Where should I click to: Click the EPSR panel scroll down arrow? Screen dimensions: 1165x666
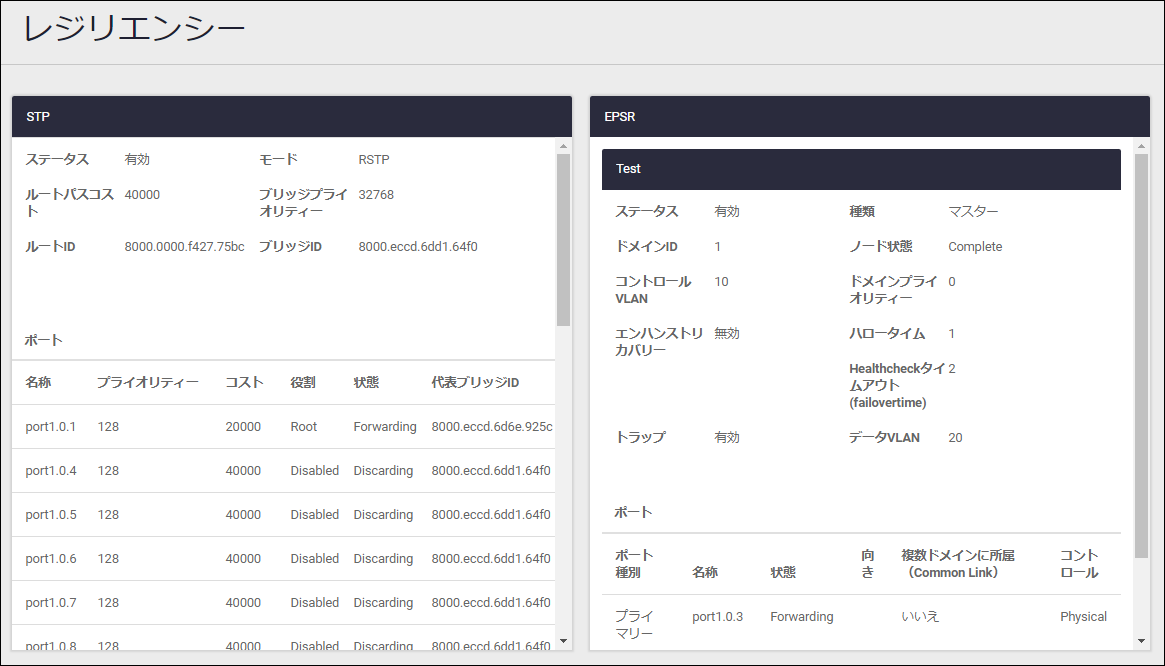click(x=1141, y=640)
